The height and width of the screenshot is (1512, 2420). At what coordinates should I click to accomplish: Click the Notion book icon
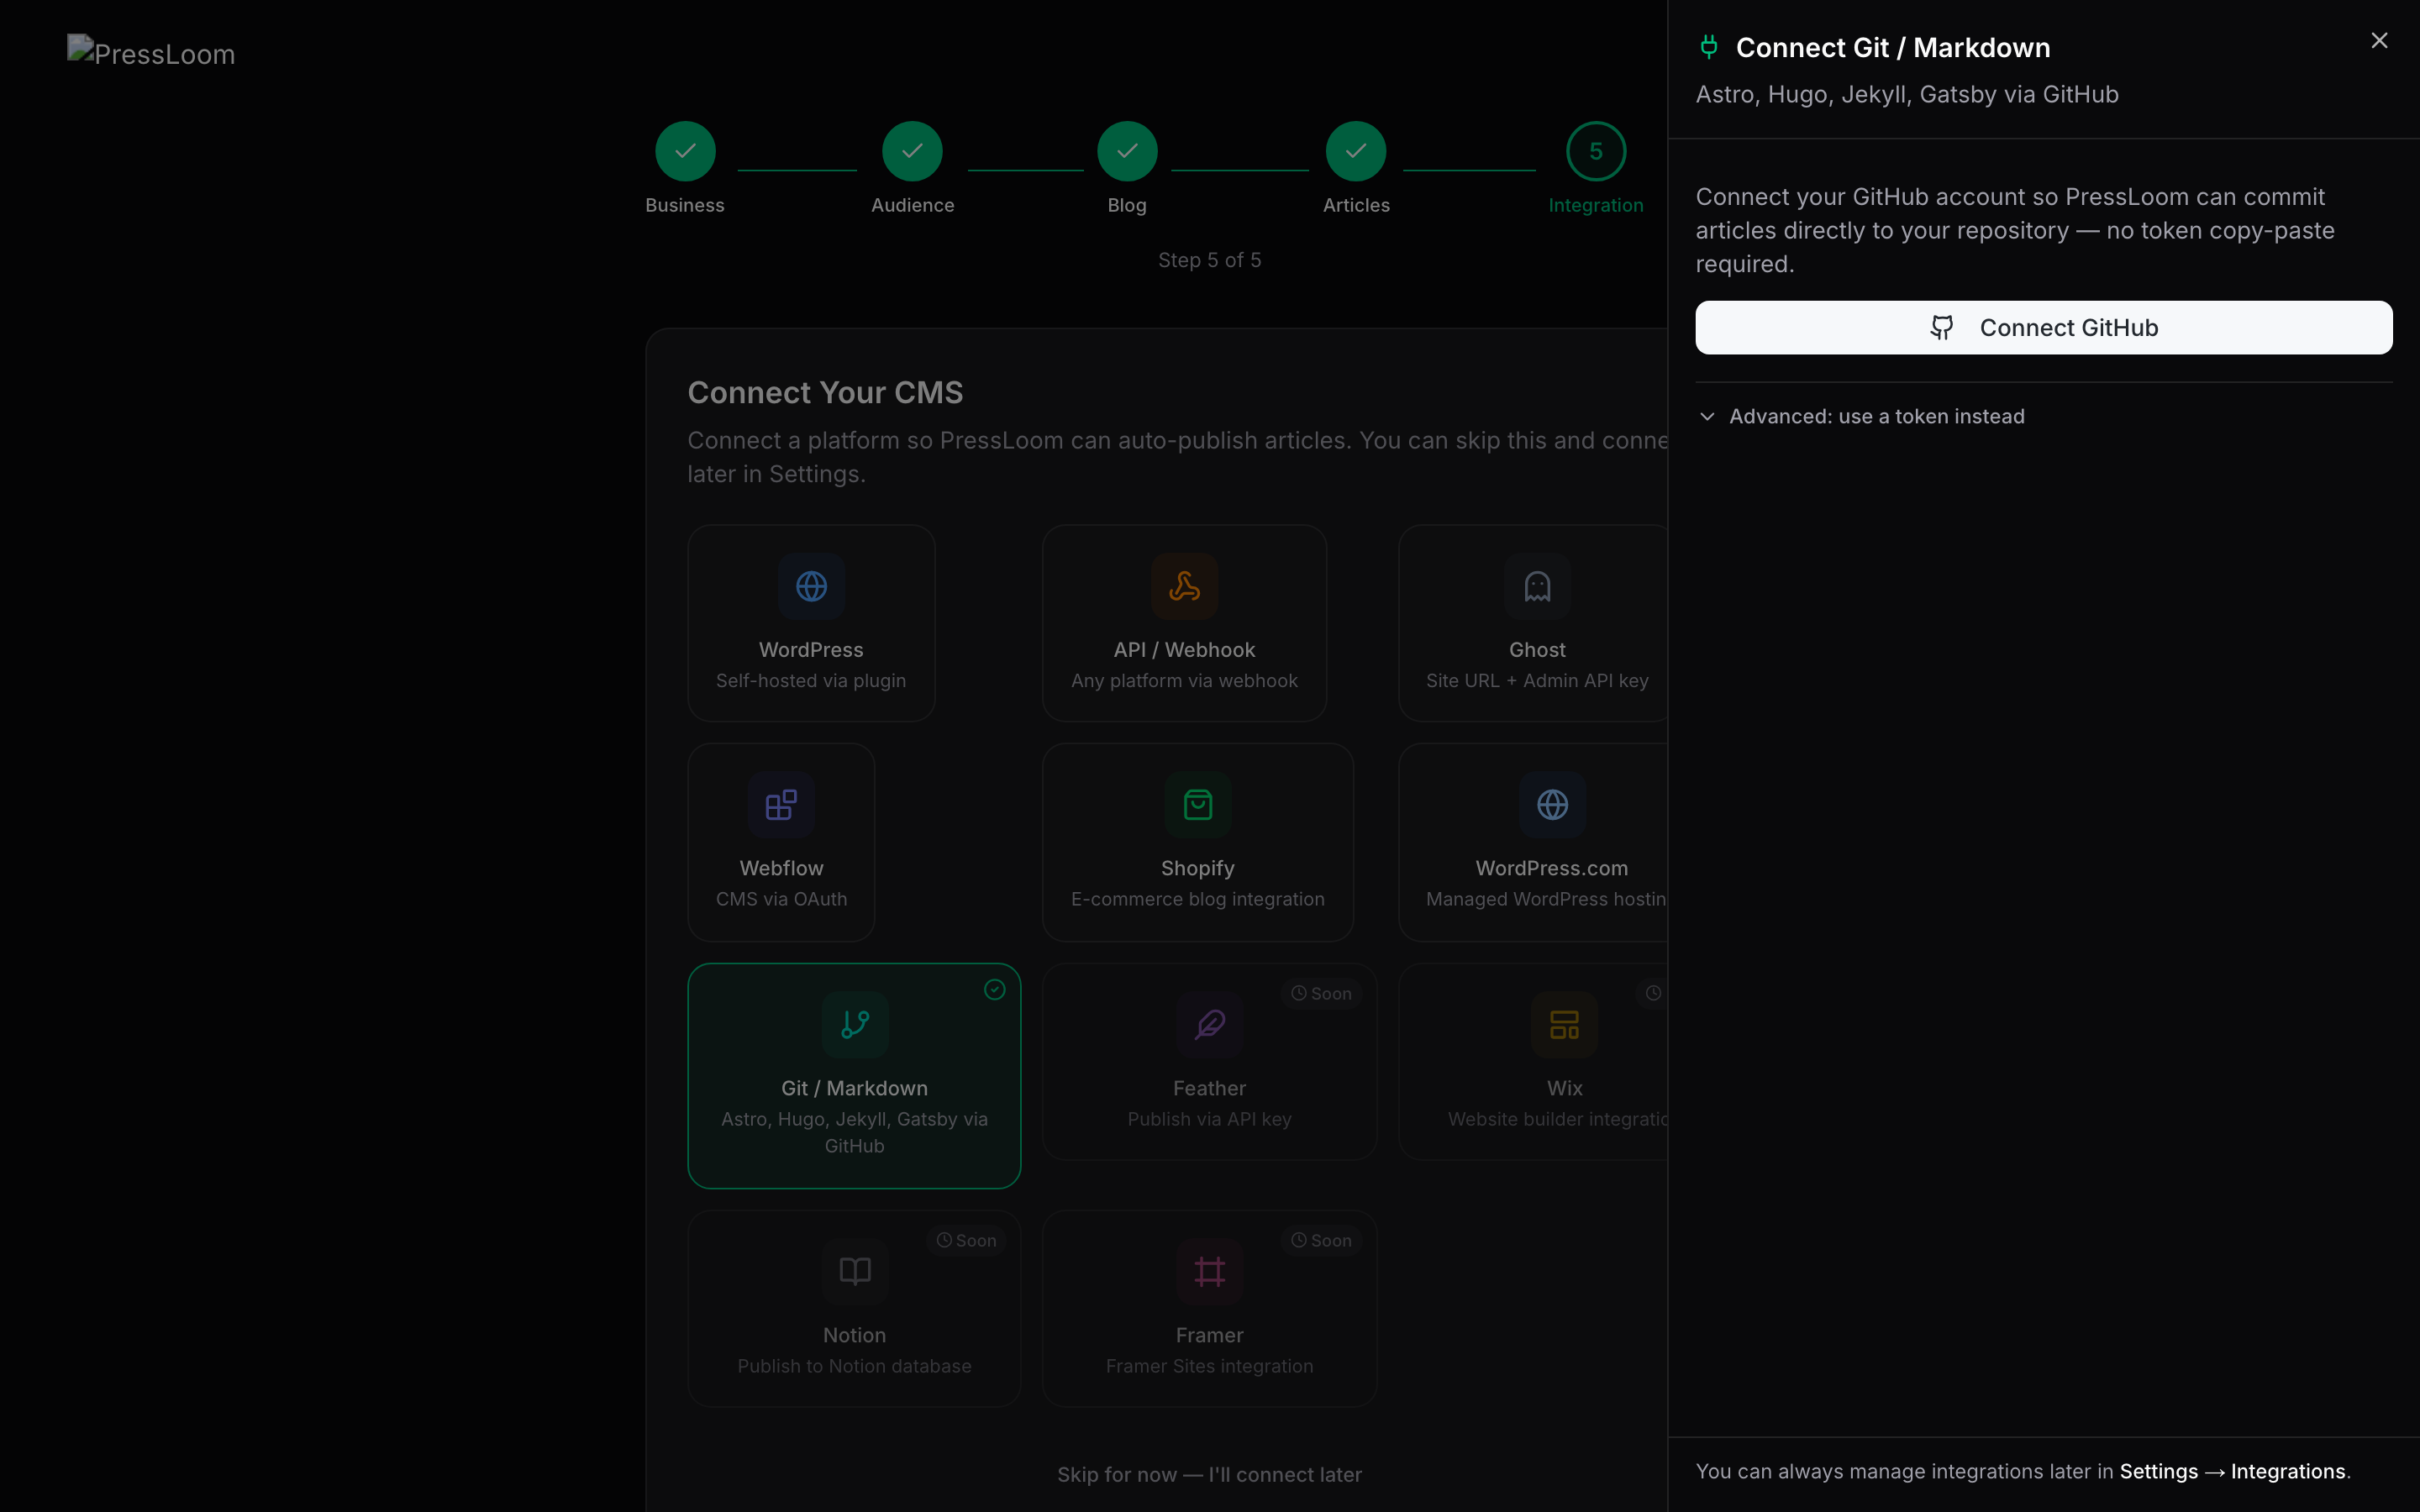855,1271
